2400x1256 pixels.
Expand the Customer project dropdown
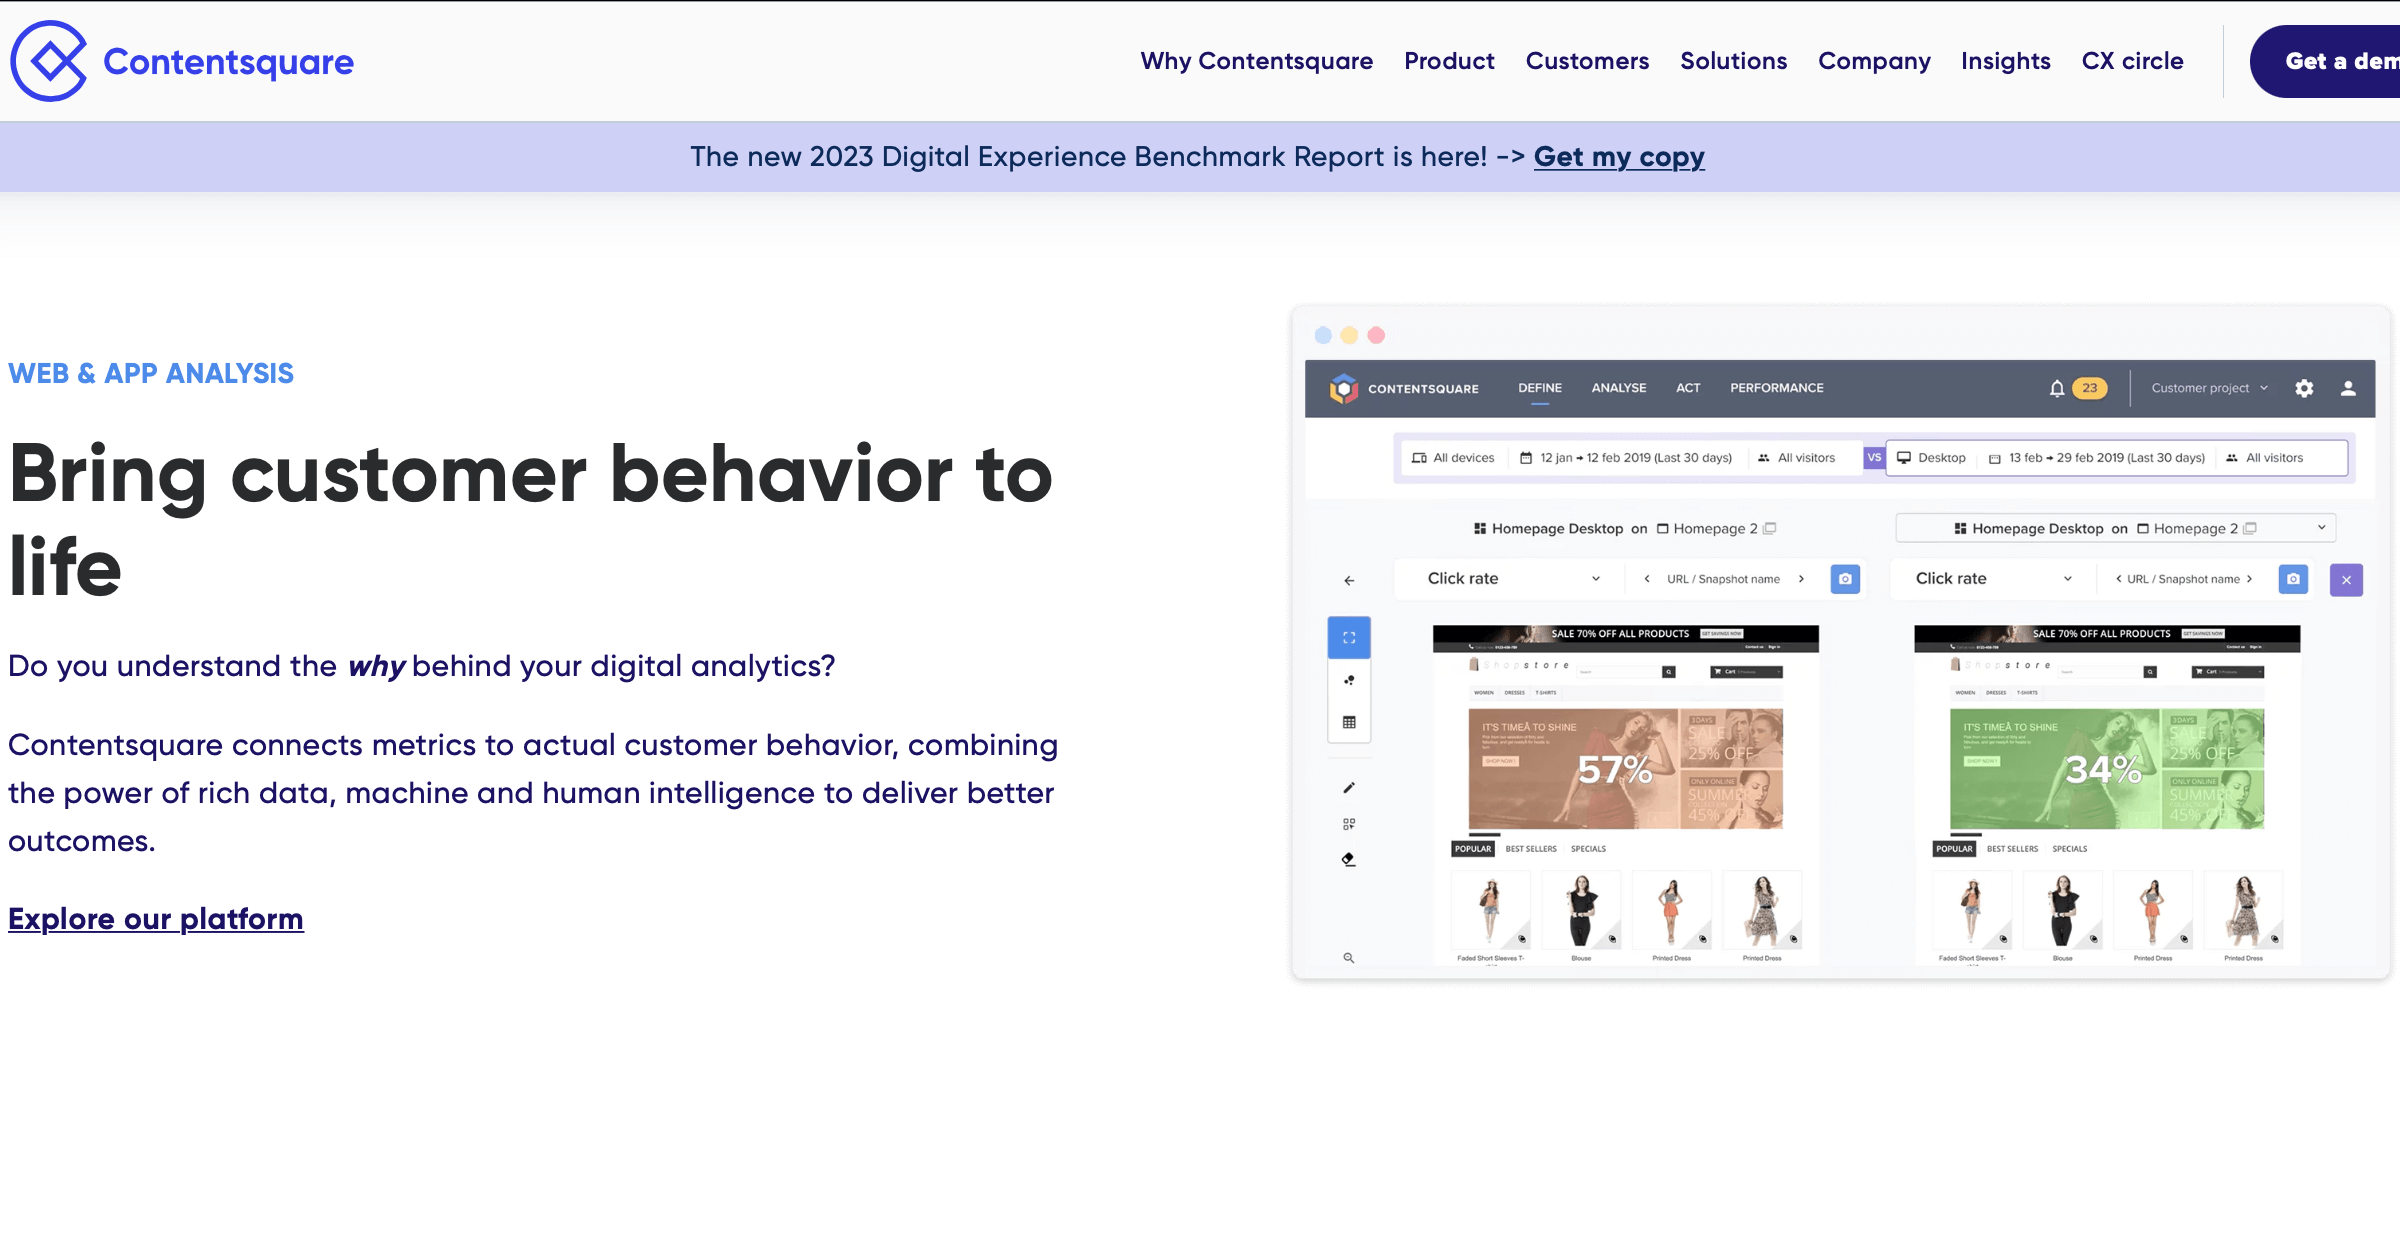[x=2209, y=389]
